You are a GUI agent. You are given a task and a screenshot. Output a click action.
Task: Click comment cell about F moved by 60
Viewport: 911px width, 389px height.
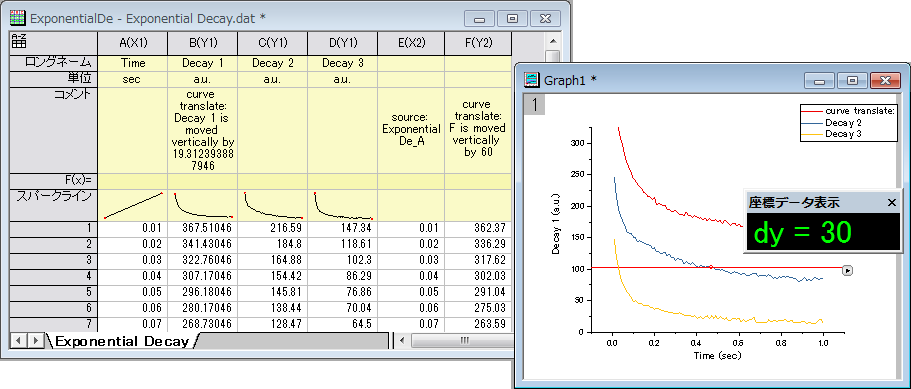(478, 130)
